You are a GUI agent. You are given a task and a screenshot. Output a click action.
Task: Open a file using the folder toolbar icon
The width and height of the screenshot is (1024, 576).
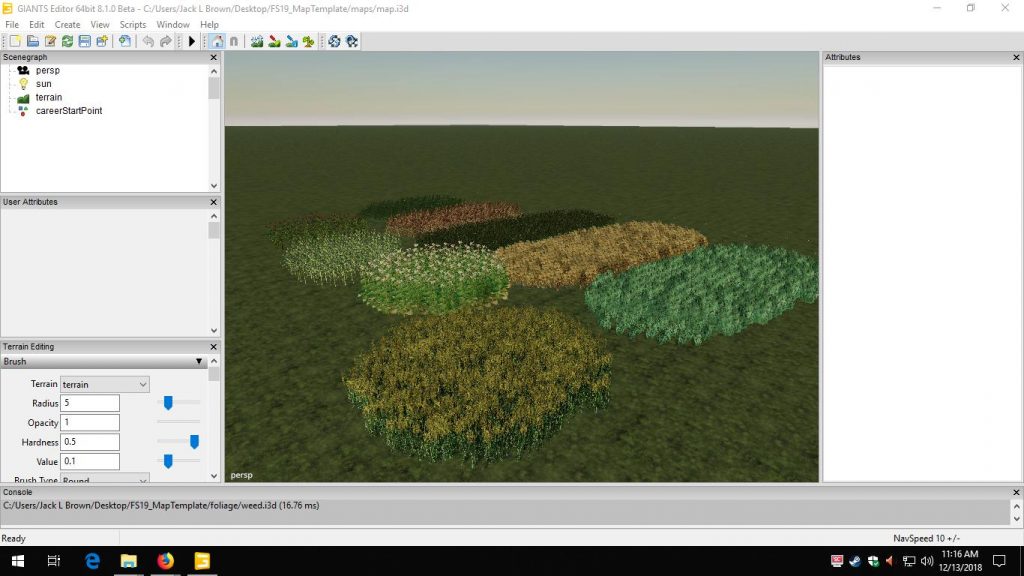[x=33, y=41]
